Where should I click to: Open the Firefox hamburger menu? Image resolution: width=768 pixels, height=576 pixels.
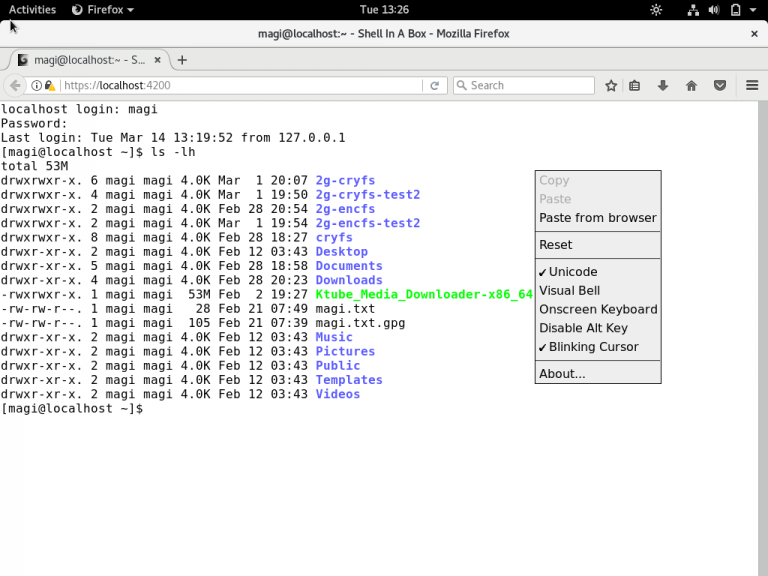click(752, 86)
